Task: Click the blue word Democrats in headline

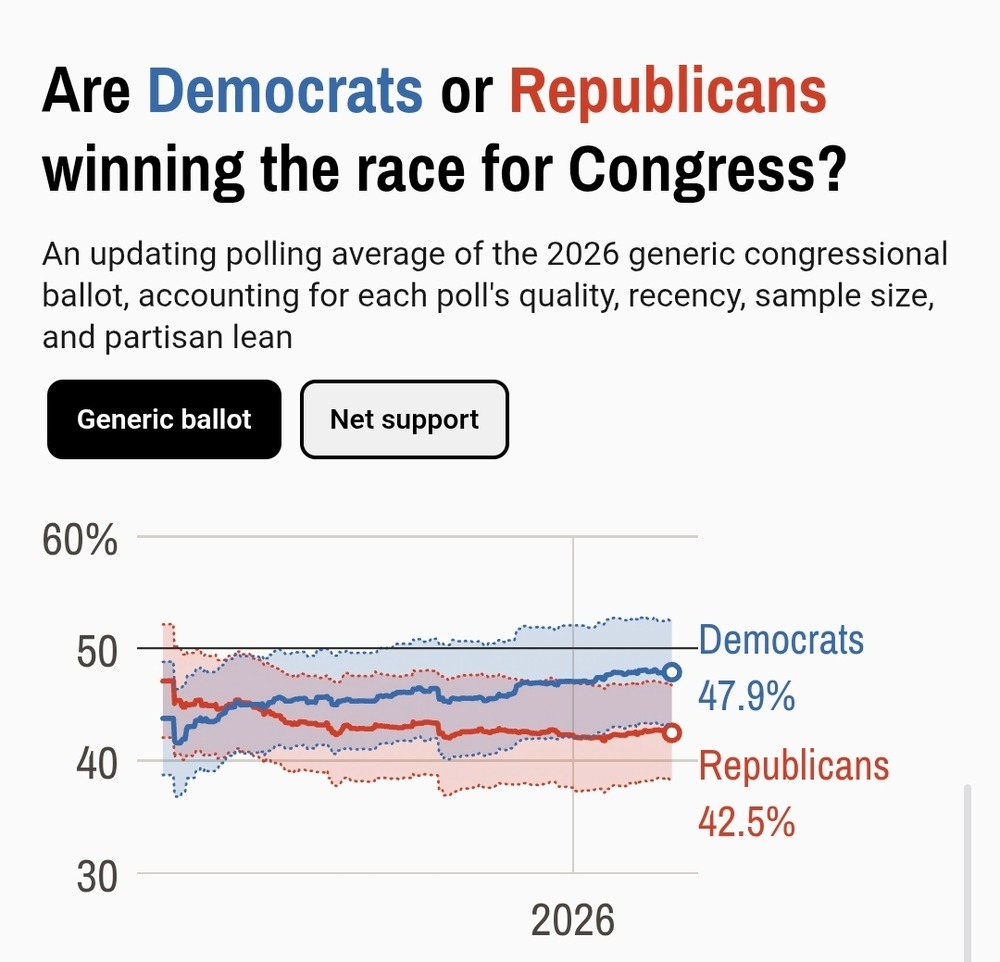Action: 285,91
